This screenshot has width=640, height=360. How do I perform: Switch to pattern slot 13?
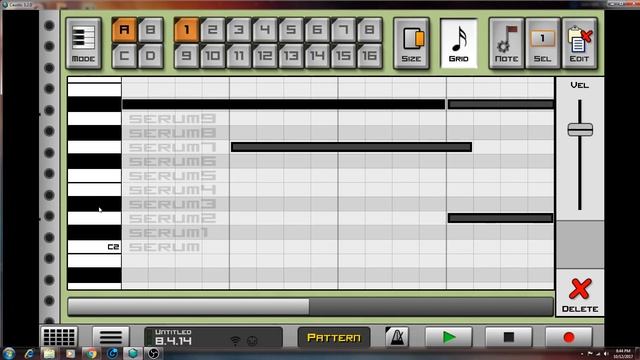pos(291,56)
